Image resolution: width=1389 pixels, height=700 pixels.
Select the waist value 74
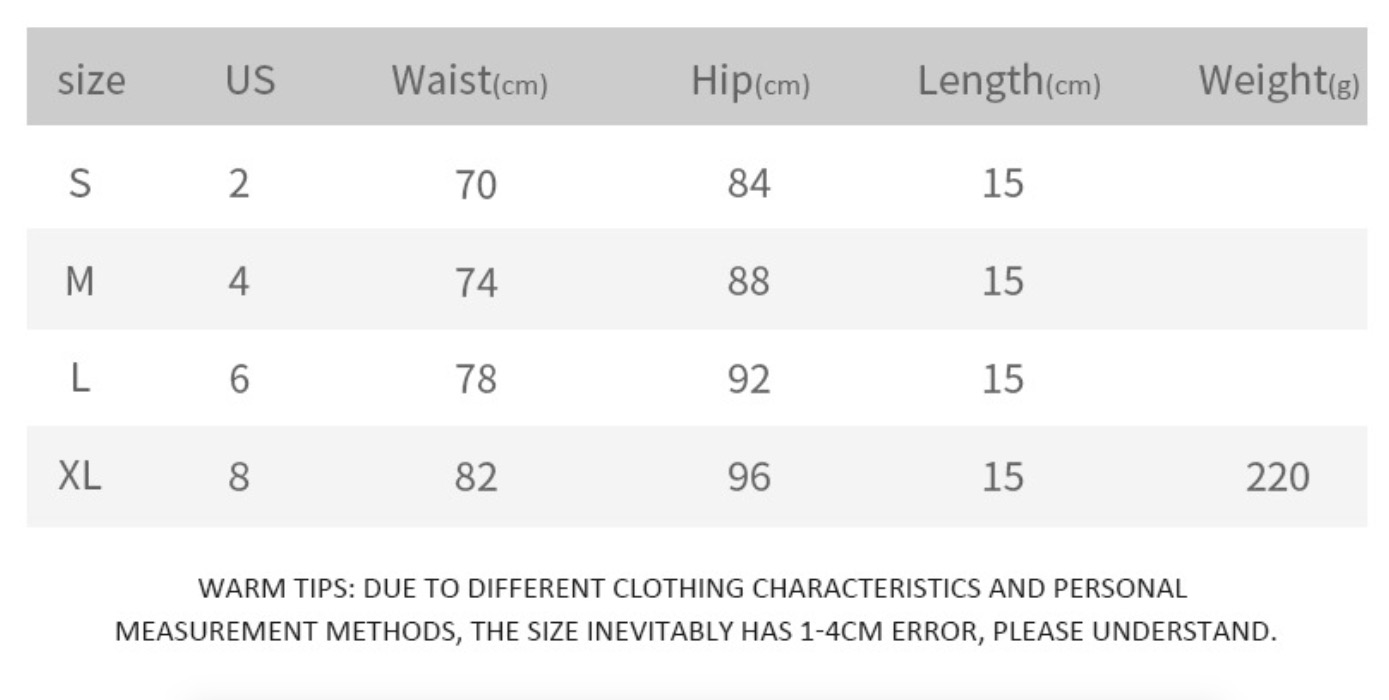[x=476, y=283]
